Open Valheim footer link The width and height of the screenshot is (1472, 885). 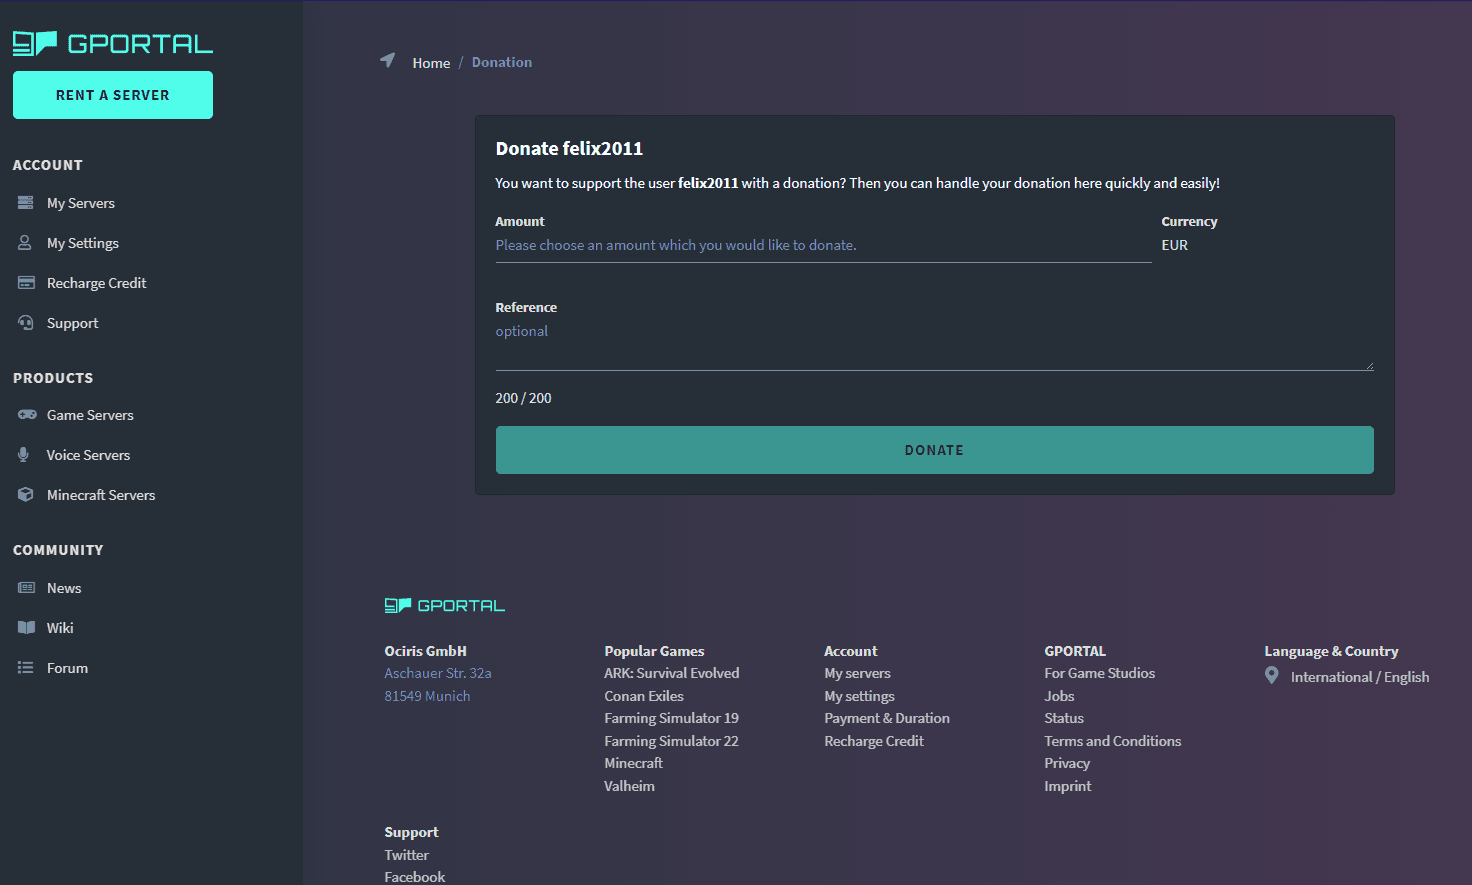click(x=629, y=786)
